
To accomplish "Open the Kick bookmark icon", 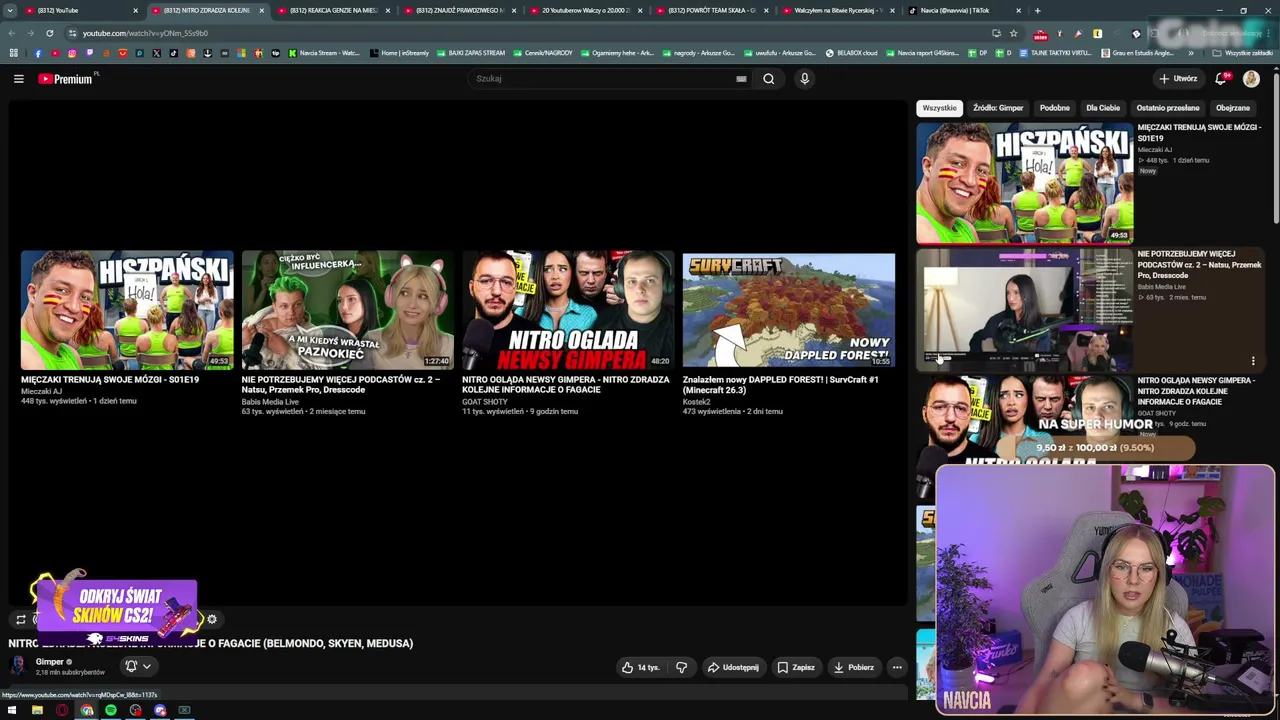I will coord(292,53).
